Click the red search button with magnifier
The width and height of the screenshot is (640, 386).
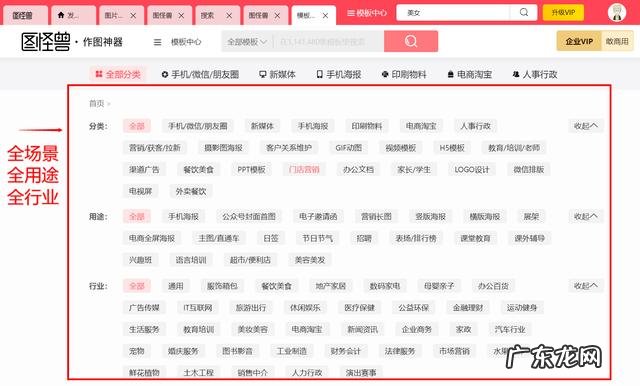click(x=411, y=41)
